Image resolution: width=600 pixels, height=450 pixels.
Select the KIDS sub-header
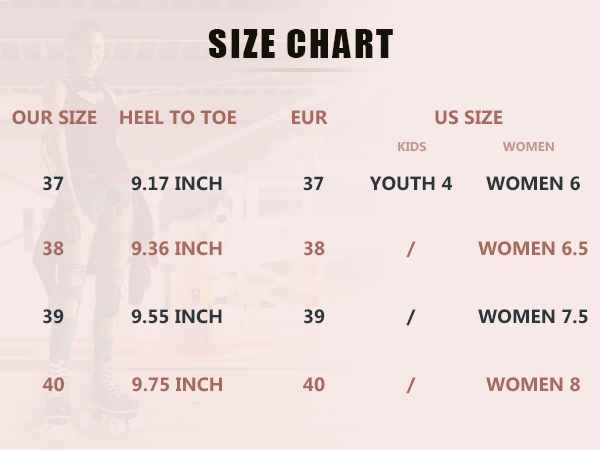[x=412, y=147]
